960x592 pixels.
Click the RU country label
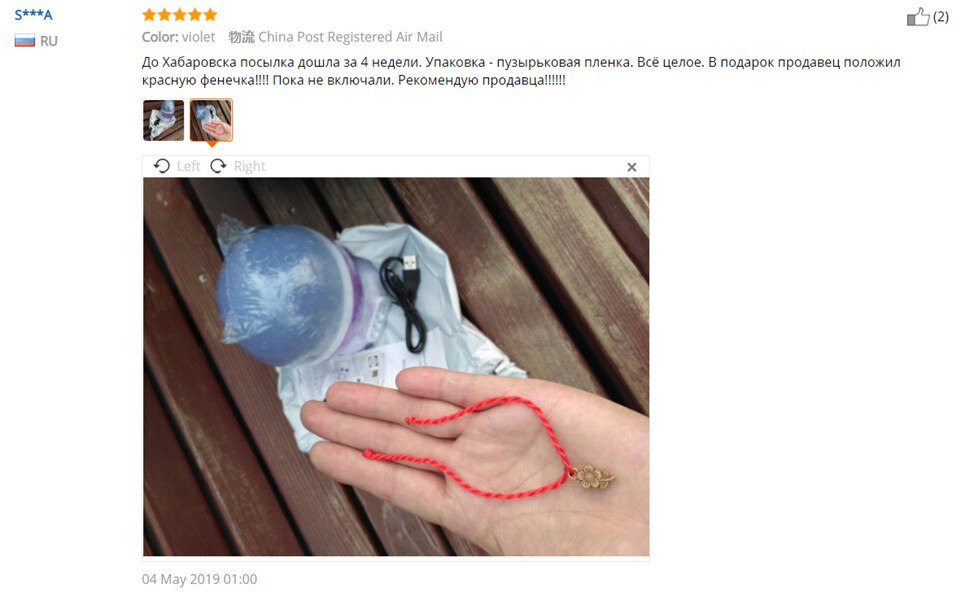pos(49,41)
